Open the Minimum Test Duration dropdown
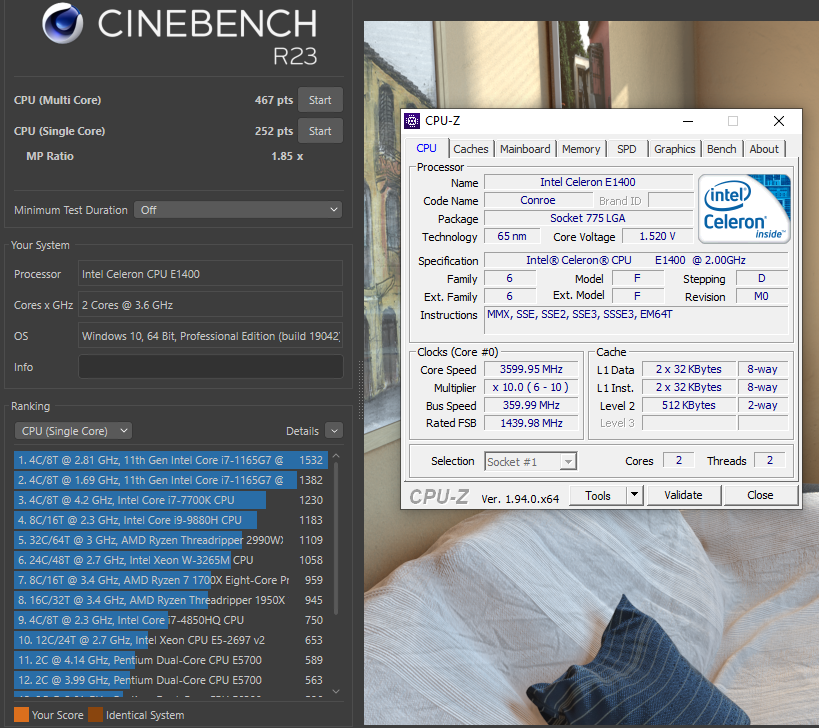The height and width of the screenshot is (728, 819). click(x=237, y=210)
